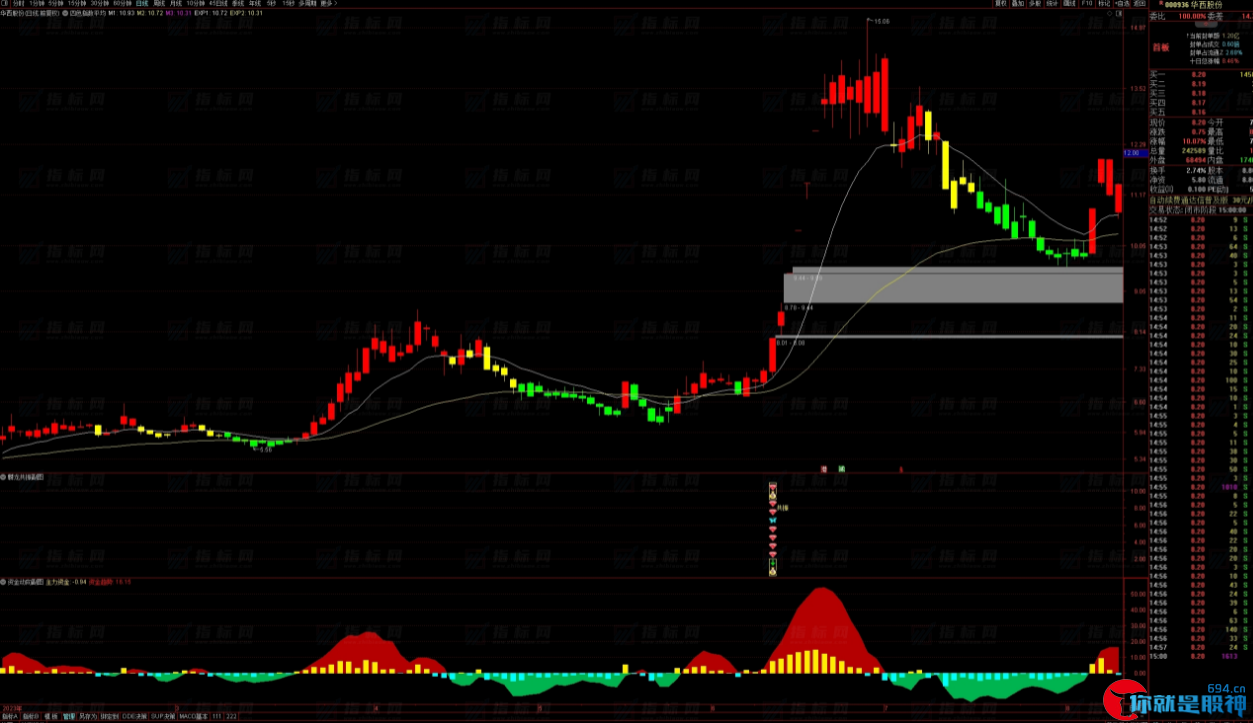The image size is (1253, 723).
Task: Select the 画线 drawing tool button
Action: pos(1069,4)
